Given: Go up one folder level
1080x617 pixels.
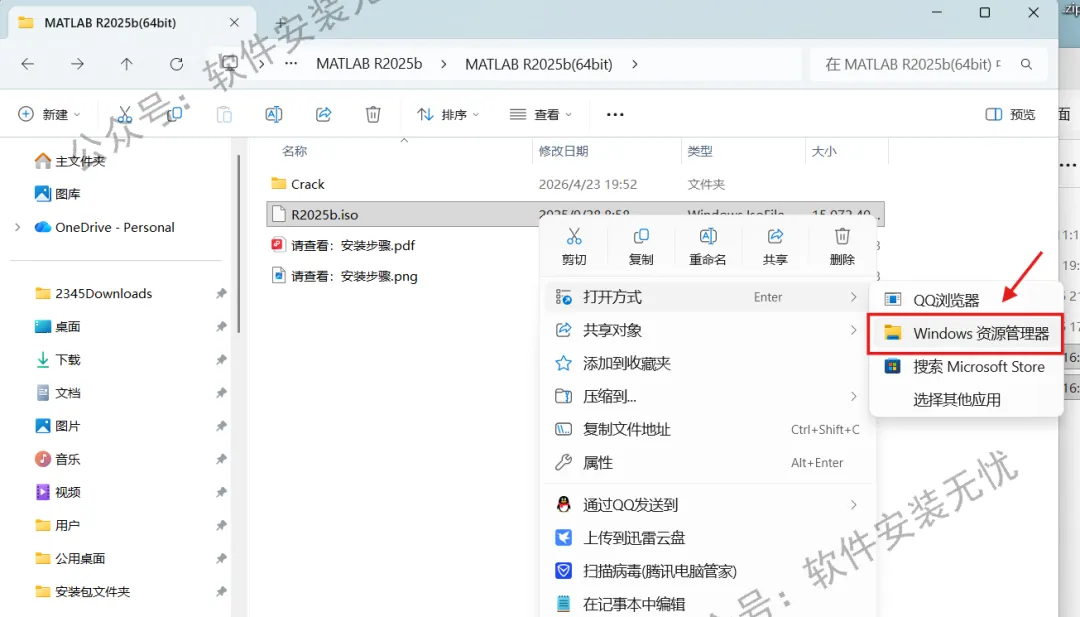Looking at the screenshot, I should coord(127,64).
